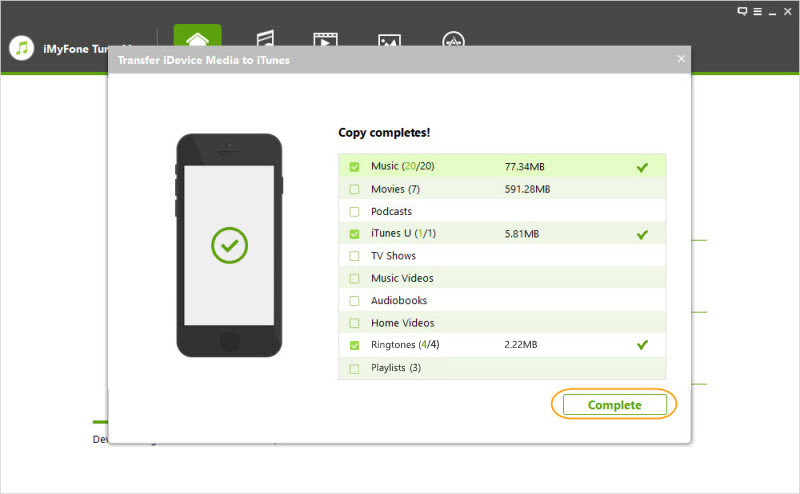
Task: Check the TV Shows checkbox
Action: point(354,256)
